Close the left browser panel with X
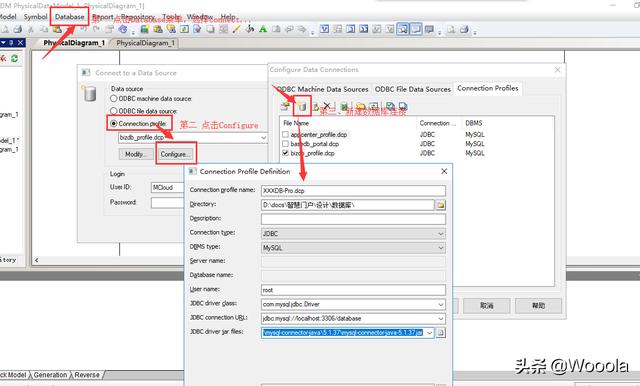The image size is (640, 386). pyautogui.click(x=20, y=42)
